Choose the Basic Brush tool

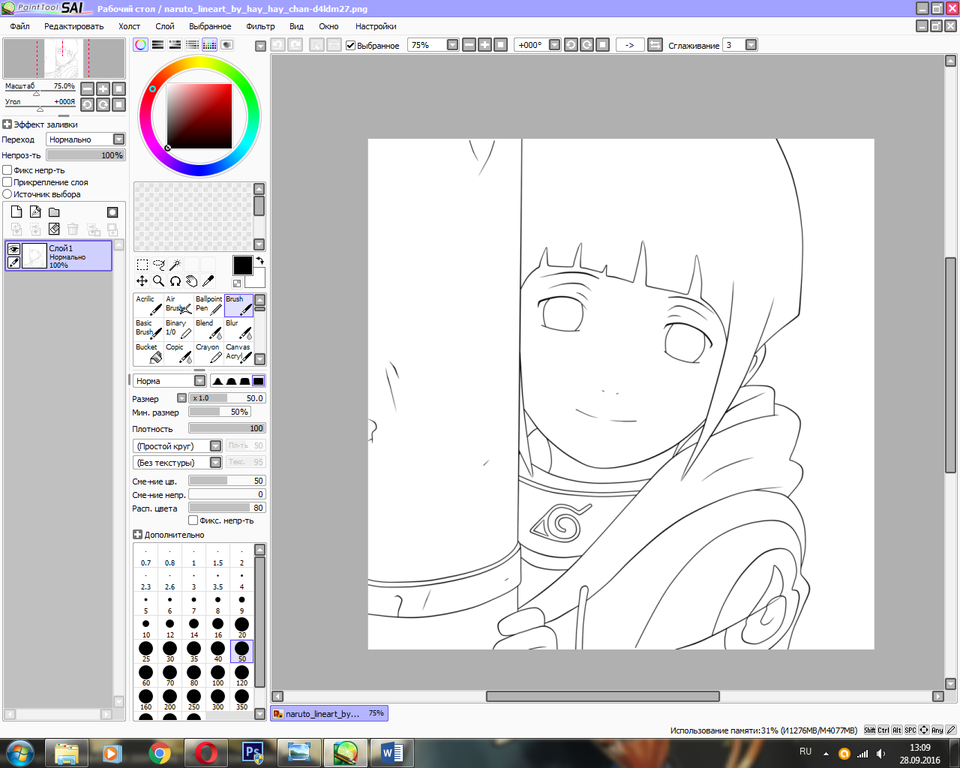tap(148, 329)
